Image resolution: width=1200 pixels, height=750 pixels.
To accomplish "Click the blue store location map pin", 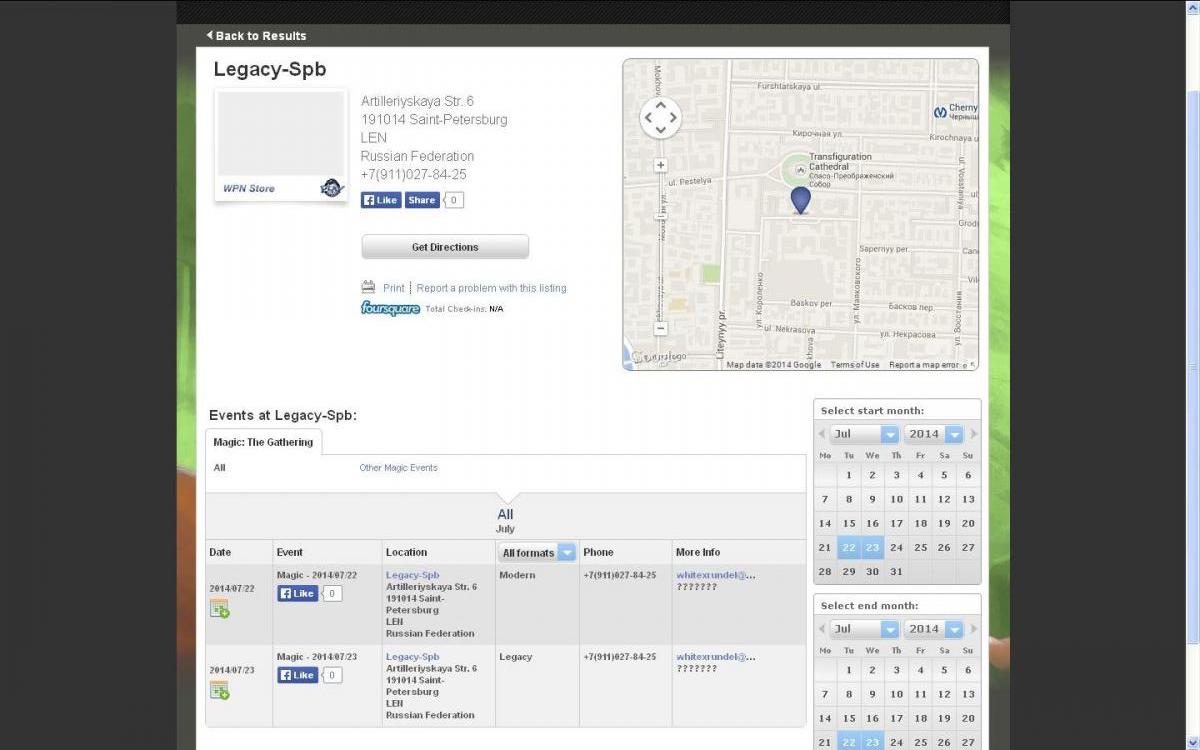I will pyautogui.click(x=800, y=200).
